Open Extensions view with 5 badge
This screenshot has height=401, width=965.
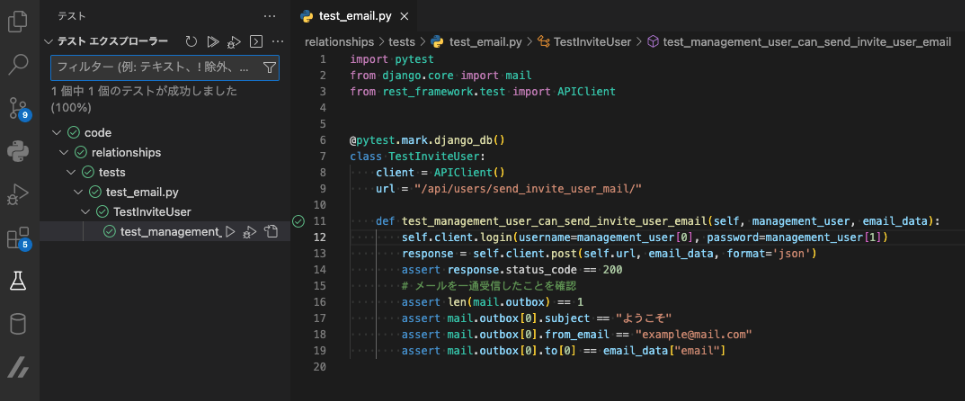[x=18, y=237]
